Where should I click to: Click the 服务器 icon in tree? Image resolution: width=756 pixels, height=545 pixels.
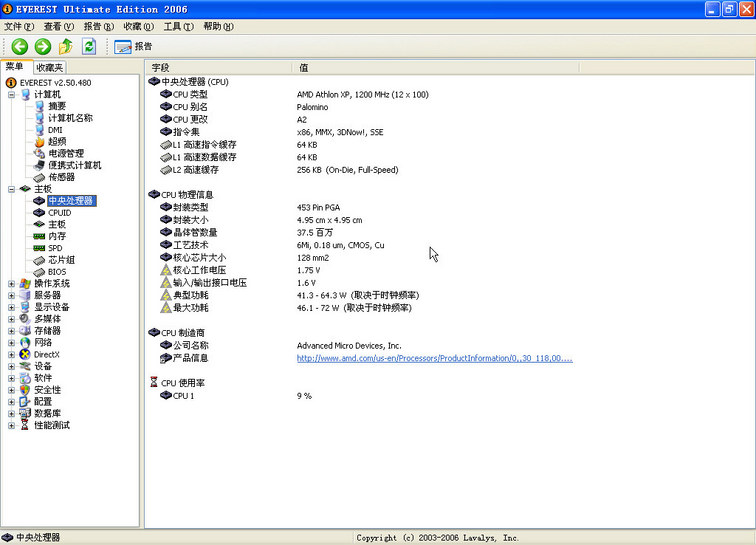point(25,295)
